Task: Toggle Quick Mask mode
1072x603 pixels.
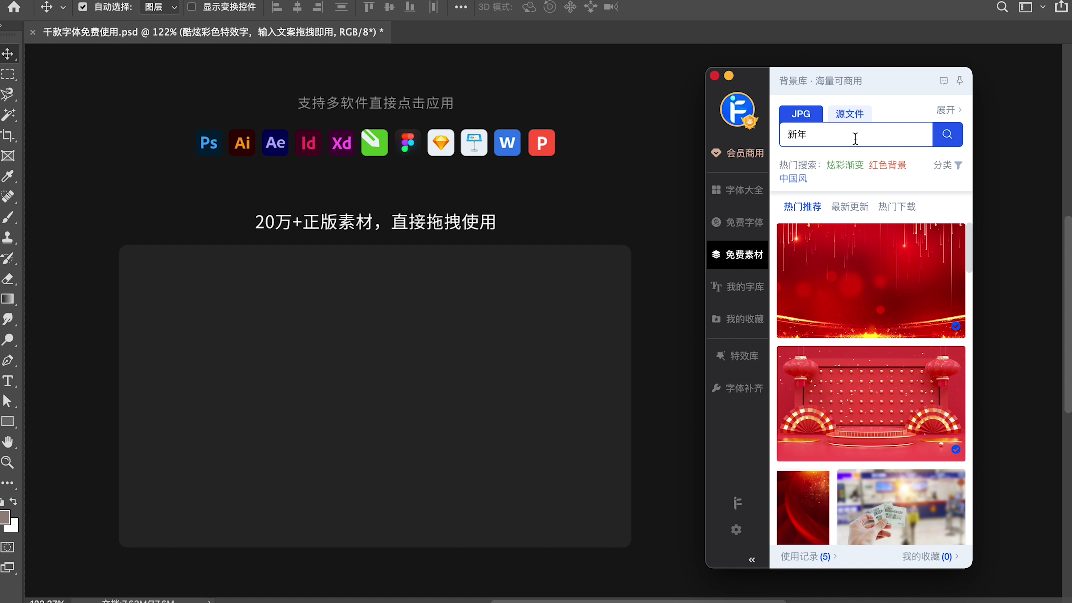Action: pos(8,548)
